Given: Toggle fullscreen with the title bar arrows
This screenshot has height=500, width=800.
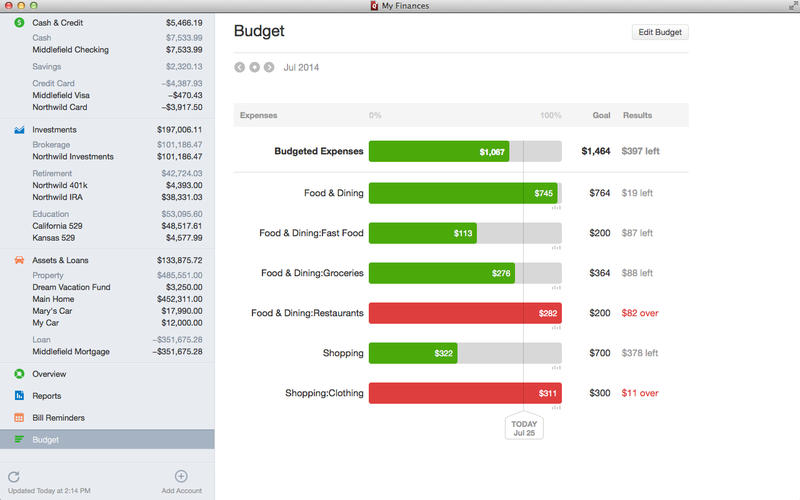Looking at the screenshot, I should 793,6.
